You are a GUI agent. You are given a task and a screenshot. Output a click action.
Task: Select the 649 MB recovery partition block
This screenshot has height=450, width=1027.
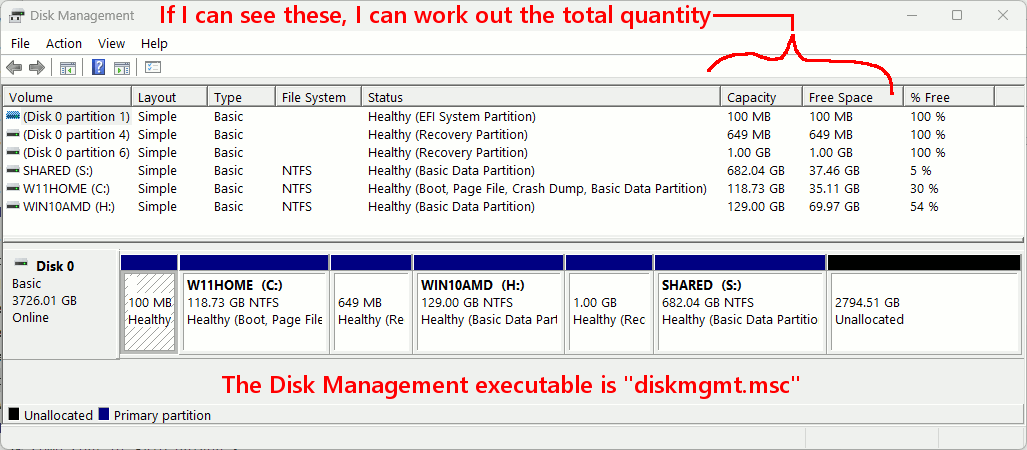[371, 312]
